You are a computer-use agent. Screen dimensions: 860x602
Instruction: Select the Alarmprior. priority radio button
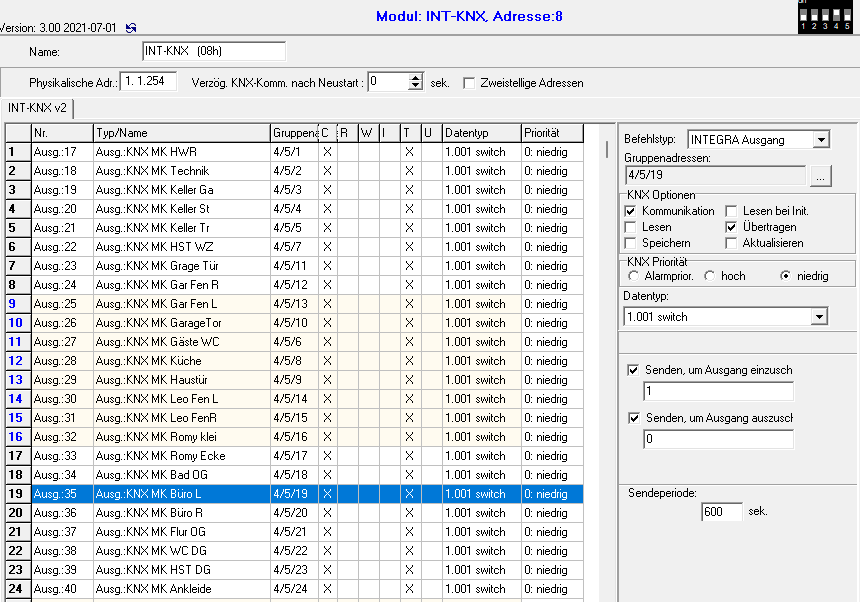(x=633, y=276)
